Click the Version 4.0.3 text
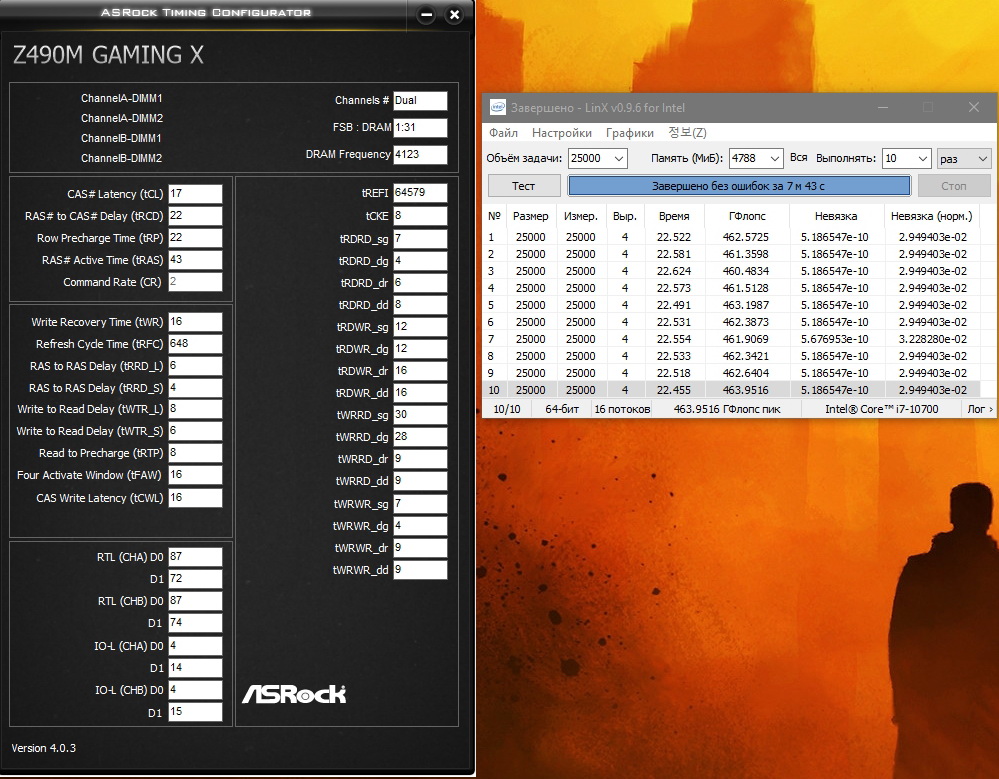 pyautogui.click(x=43, y=748)
